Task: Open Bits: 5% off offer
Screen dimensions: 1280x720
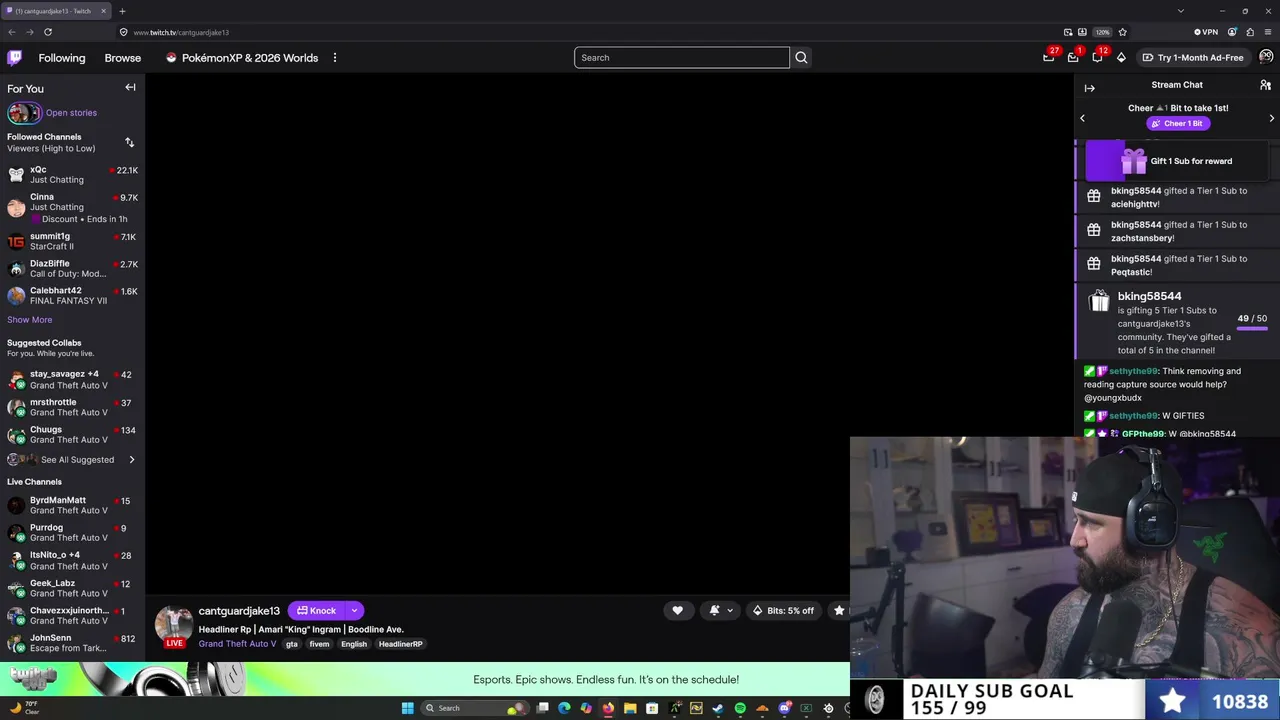Action: [784, 611]
